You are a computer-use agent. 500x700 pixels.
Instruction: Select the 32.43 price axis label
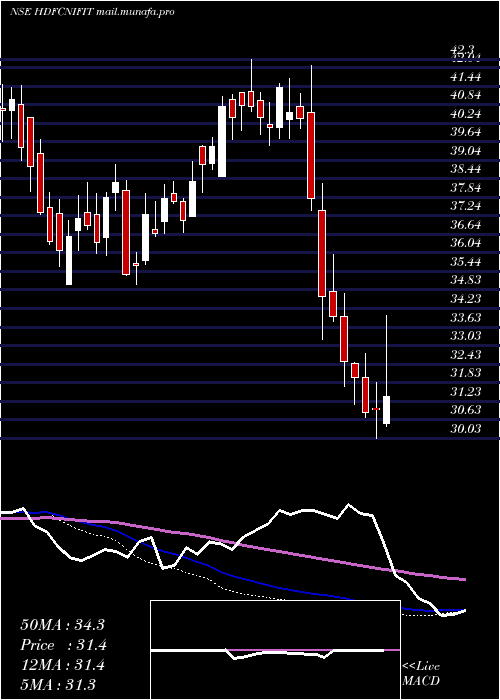pos(465,355)
